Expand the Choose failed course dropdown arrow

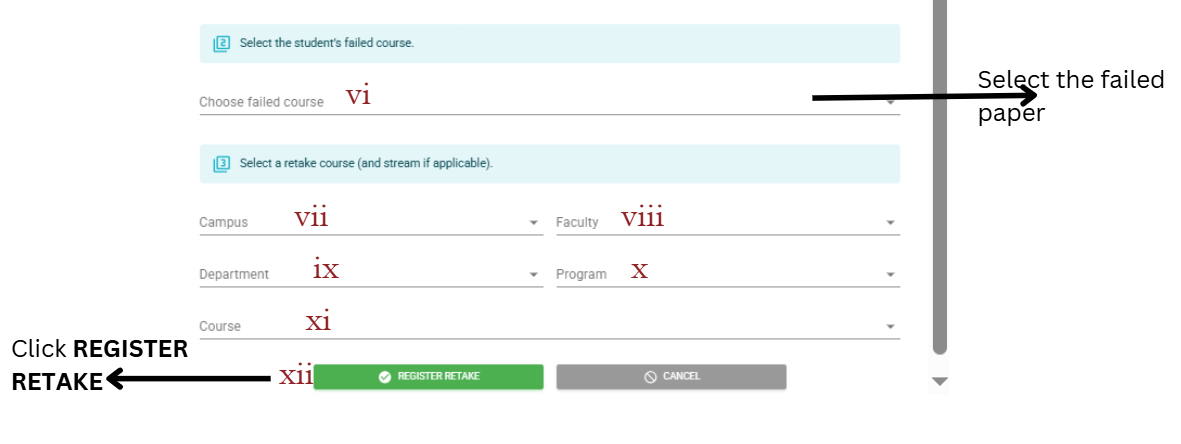pyautogui.click(x=890, y=102)
